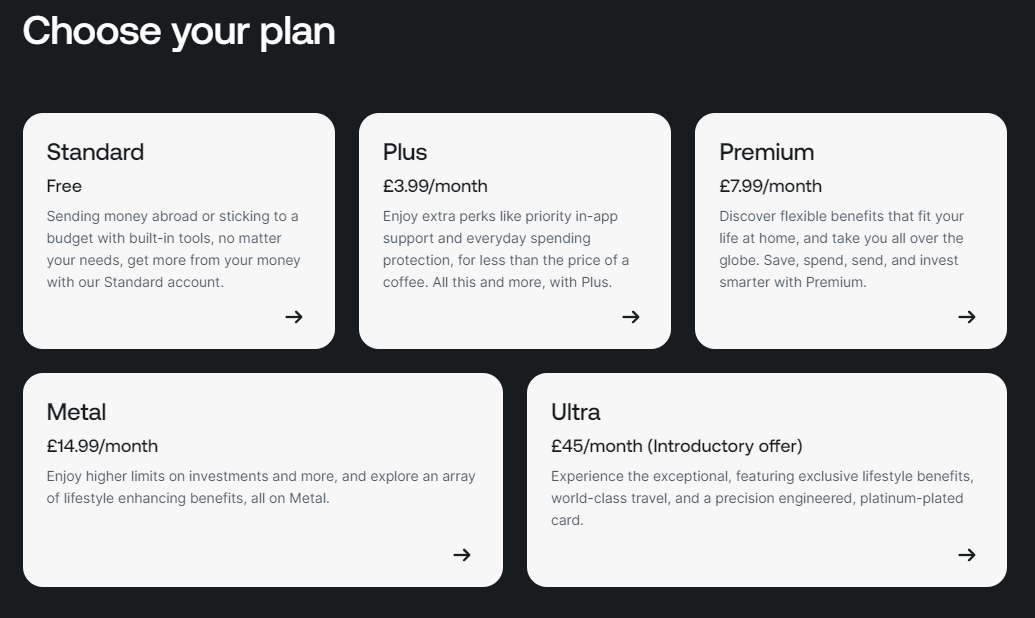Screen dimensions: 1035x618
Task: Select the £14.99/month price text
Action: pos(102,446)
